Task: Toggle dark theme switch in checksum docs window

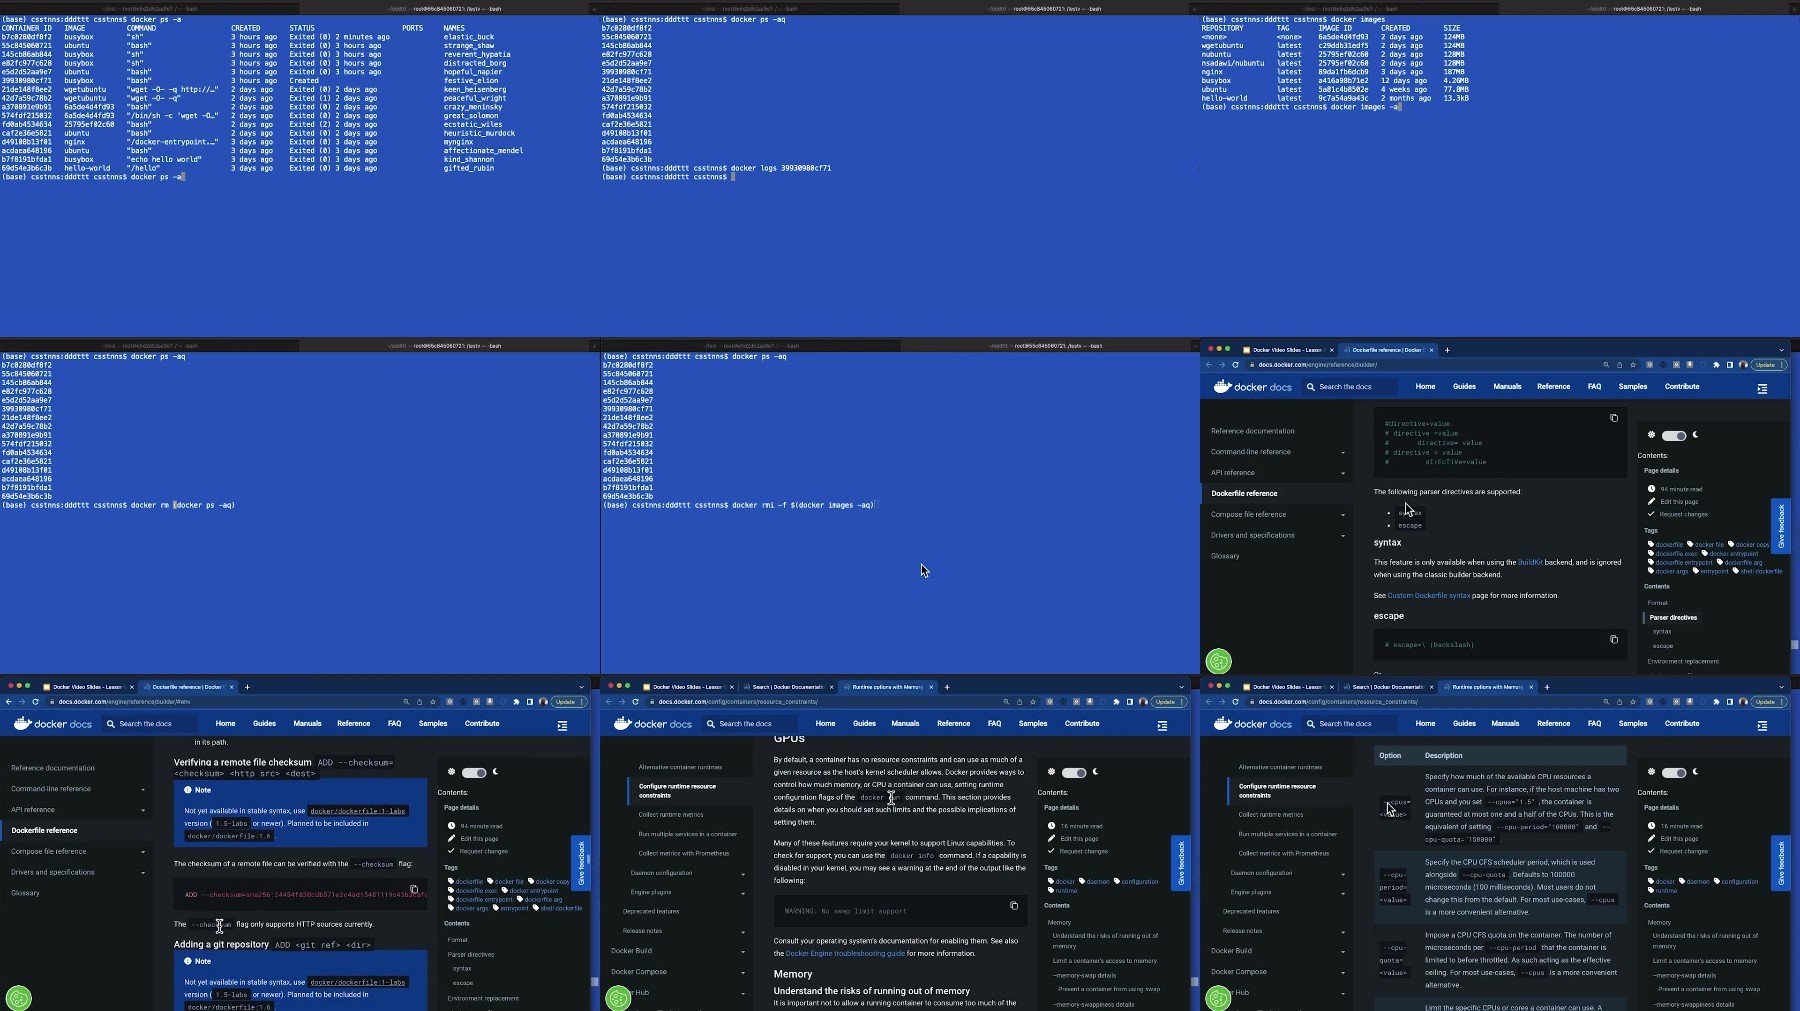Action: pyautogui.click(x=474, y=773)
